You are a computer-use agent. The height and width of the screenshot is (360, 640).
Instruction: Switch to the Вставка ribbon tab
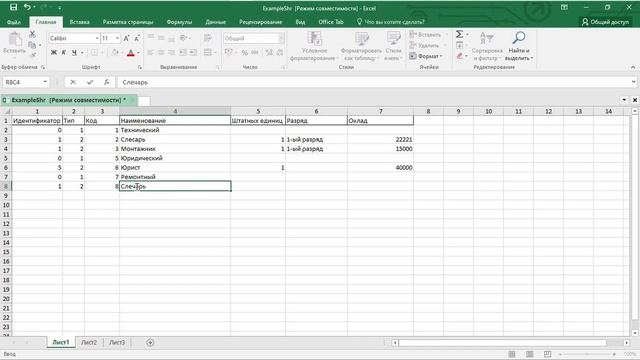[x=79, y=22]
